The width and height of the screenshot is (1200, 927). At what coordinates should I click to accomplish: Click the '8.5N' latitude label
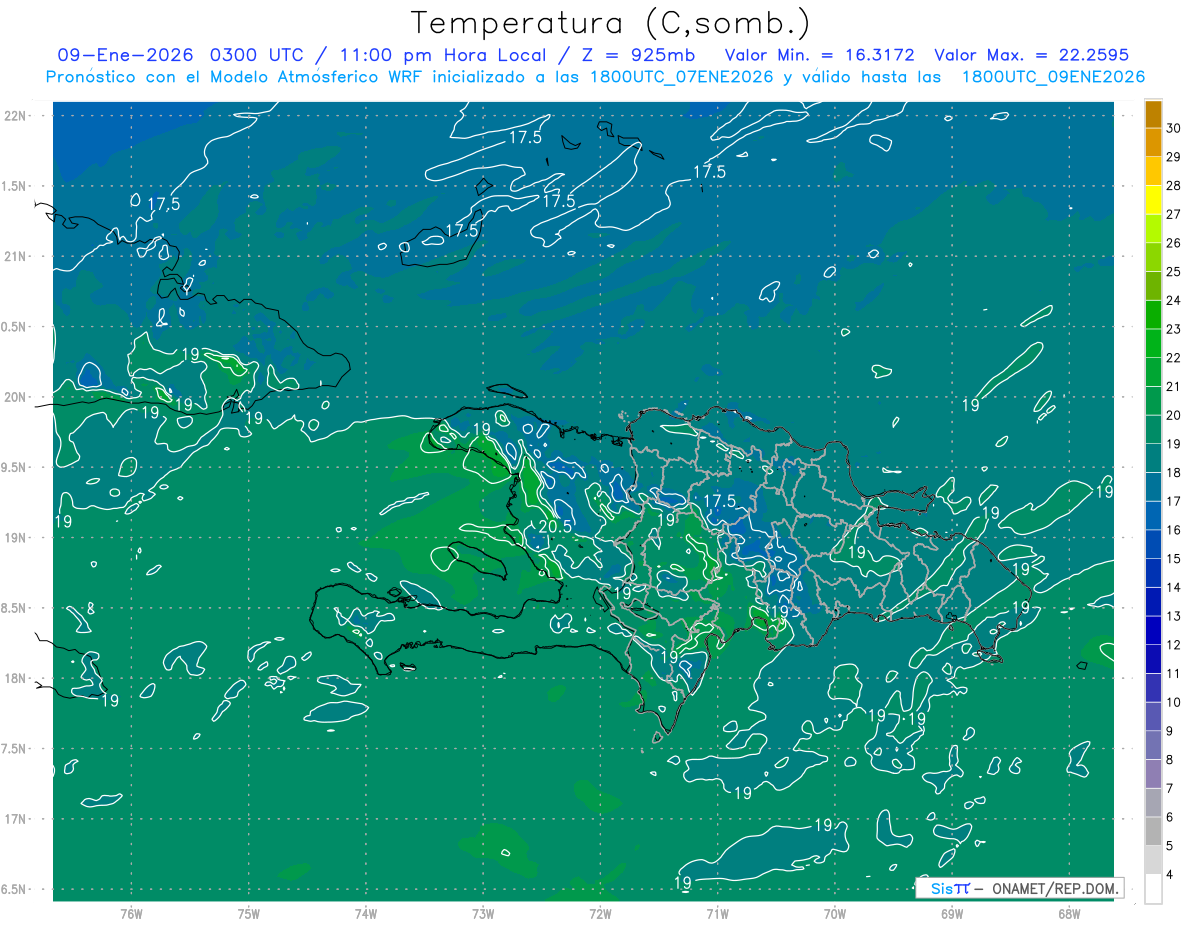14,608
